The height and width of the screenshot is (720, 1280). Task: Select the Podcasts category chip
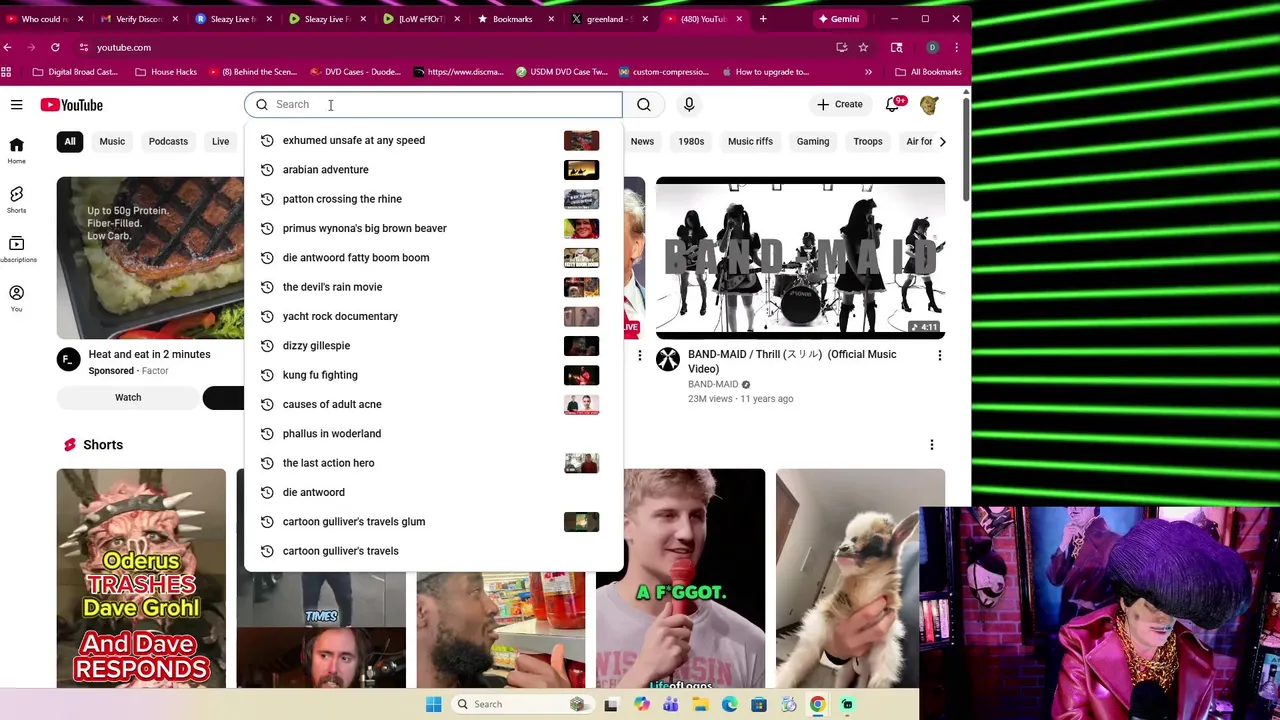click(168, 141)
